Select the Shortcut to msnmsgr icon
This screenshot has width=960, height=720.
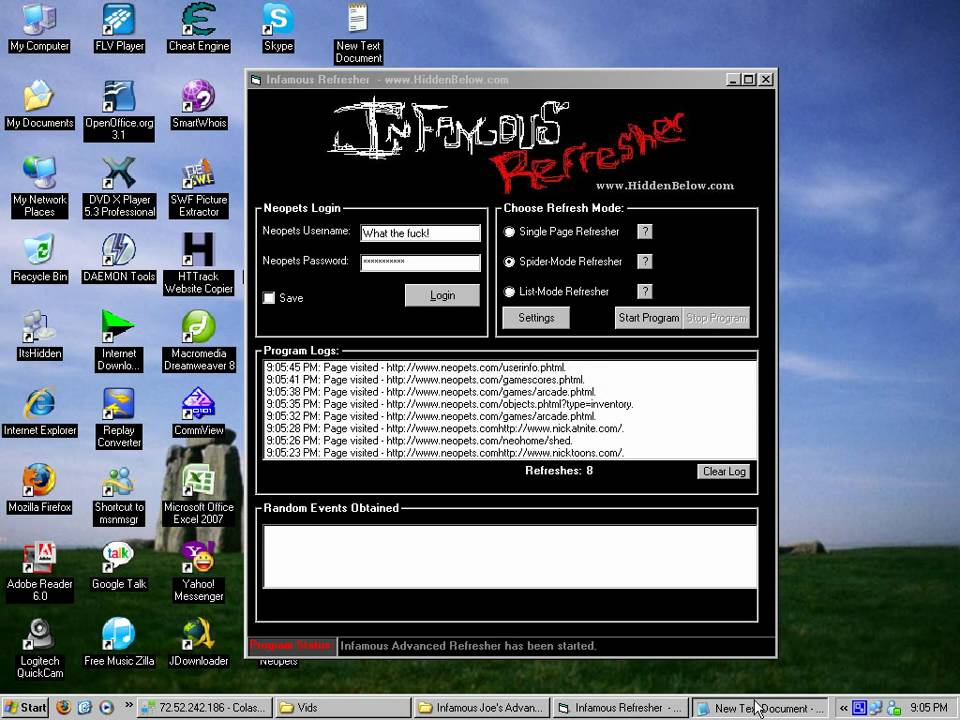tap(119, 495)
